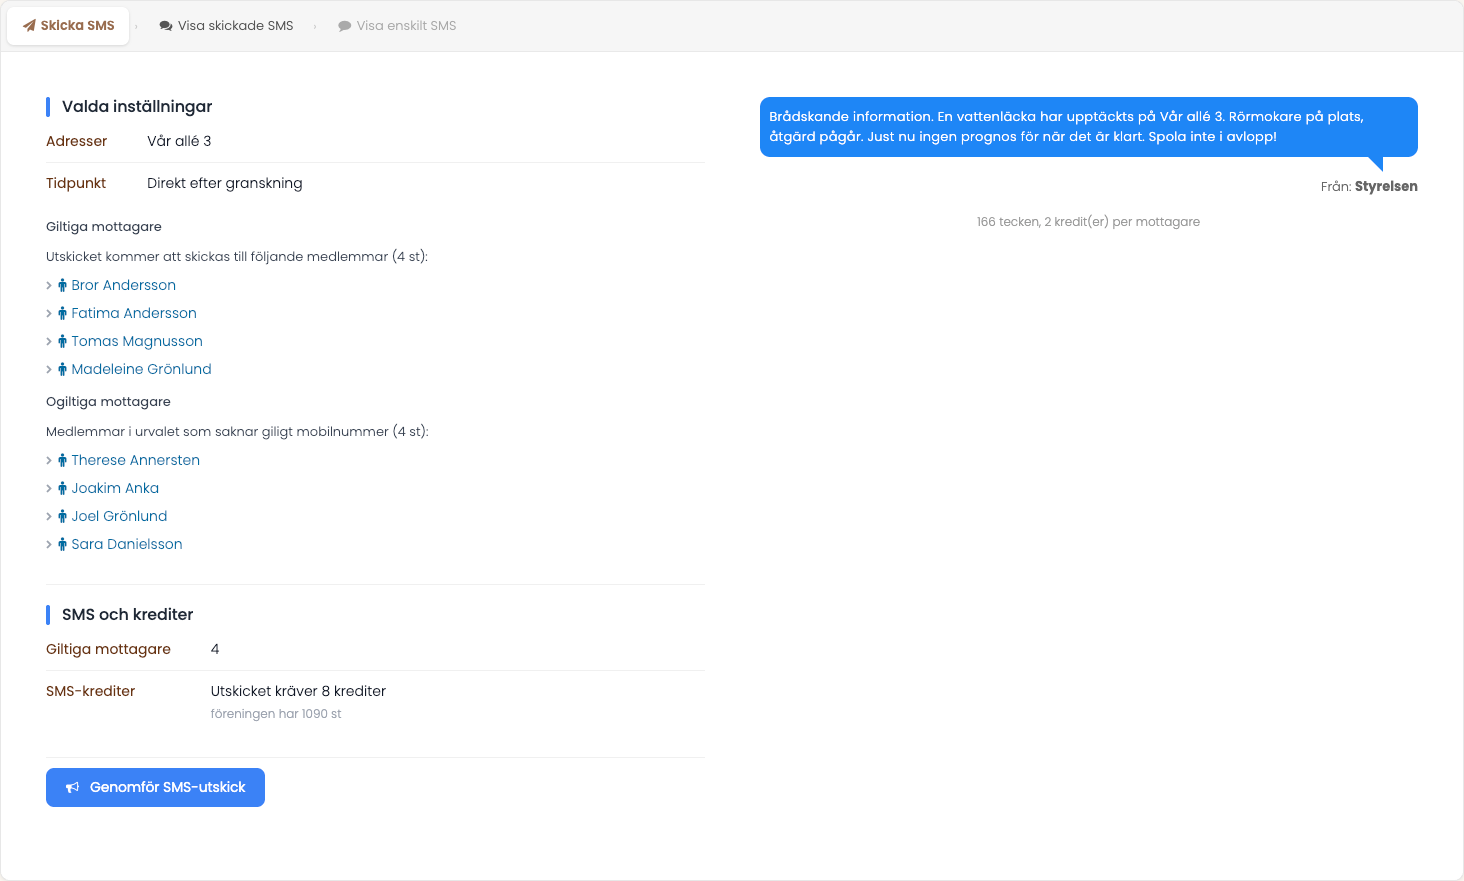The width and height of the screenshot is (1464, 881).
Task: Open member link Joel Grönlund
Action: pyautogui.click(x=119, y=516)
